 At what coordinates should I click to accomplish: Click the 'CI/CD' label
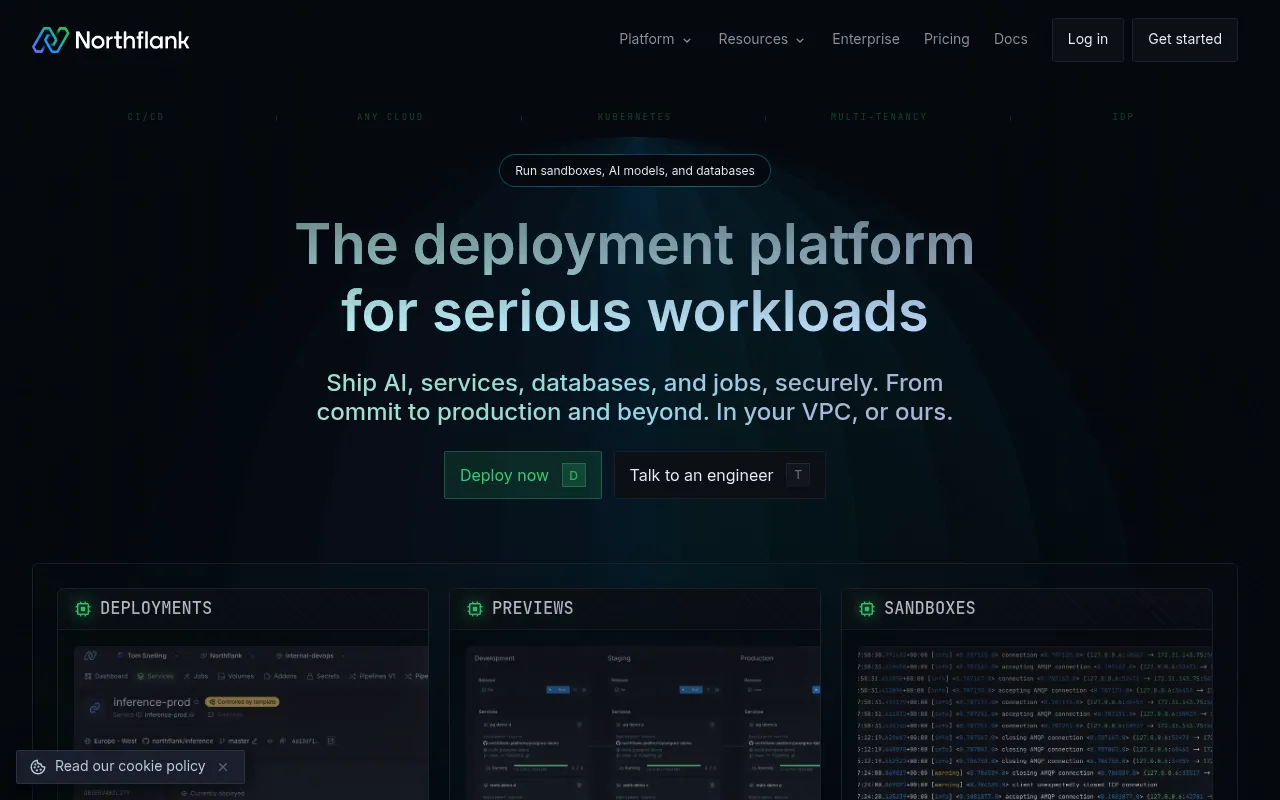click(146, 117)
